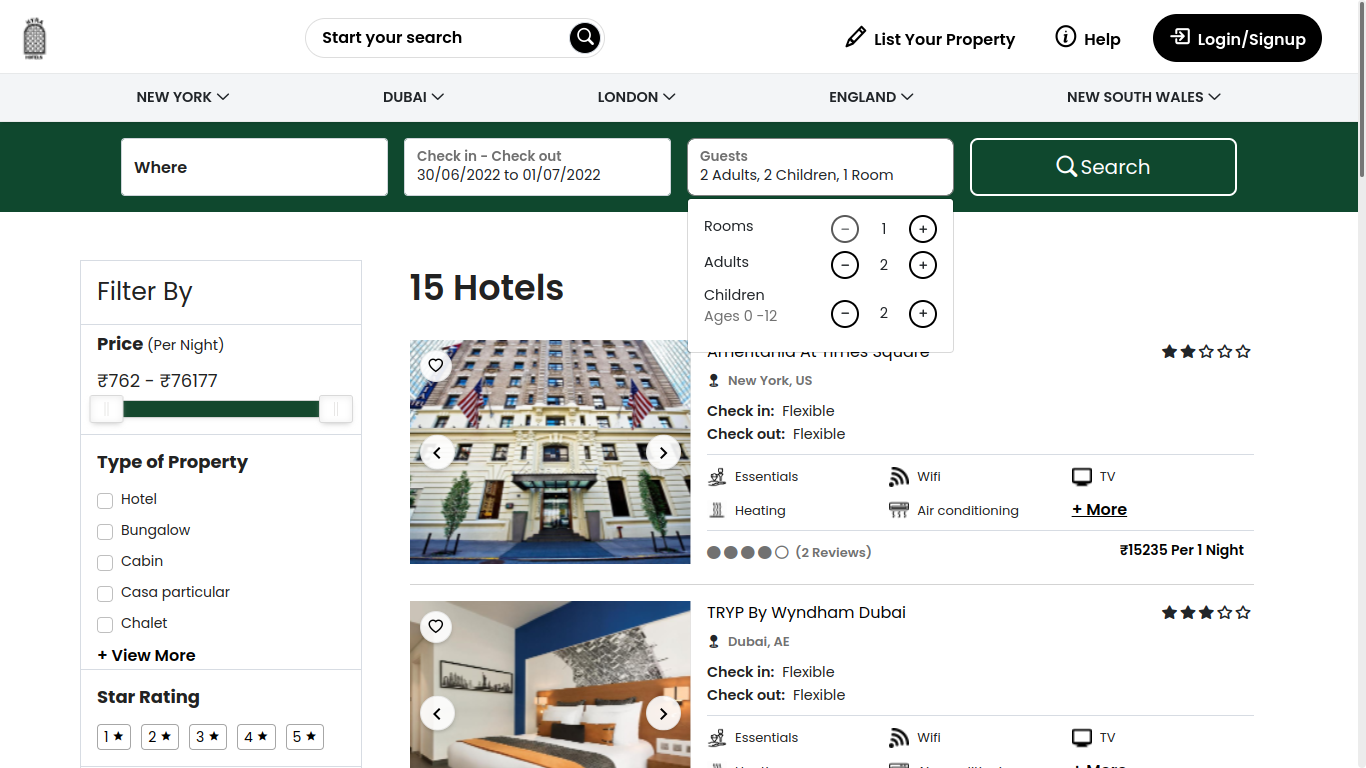The width and height of the screenshot is (1366, 768).
Task: Check the Hotel property type filter
Action: click(105, 500)
